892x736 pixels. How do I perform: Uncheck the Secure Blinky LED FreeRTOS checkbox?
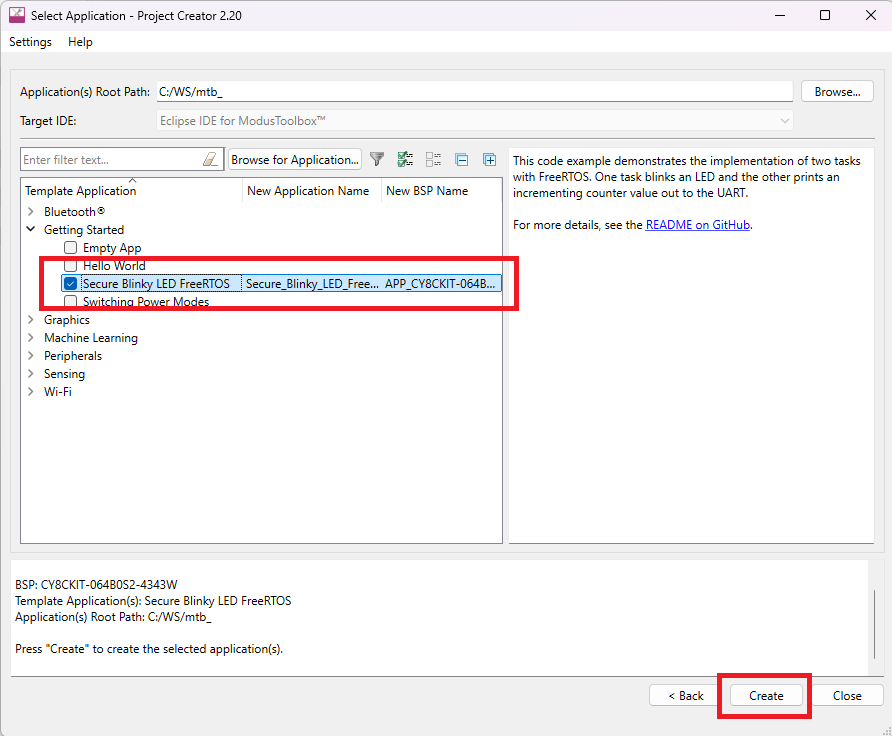[71, 284]
